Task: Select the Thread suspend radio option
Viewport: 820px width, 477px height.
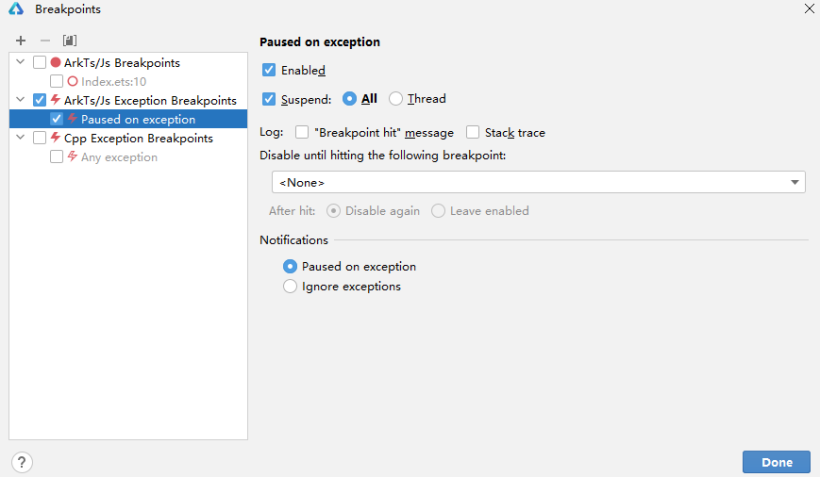Action: tap(396, 99)
